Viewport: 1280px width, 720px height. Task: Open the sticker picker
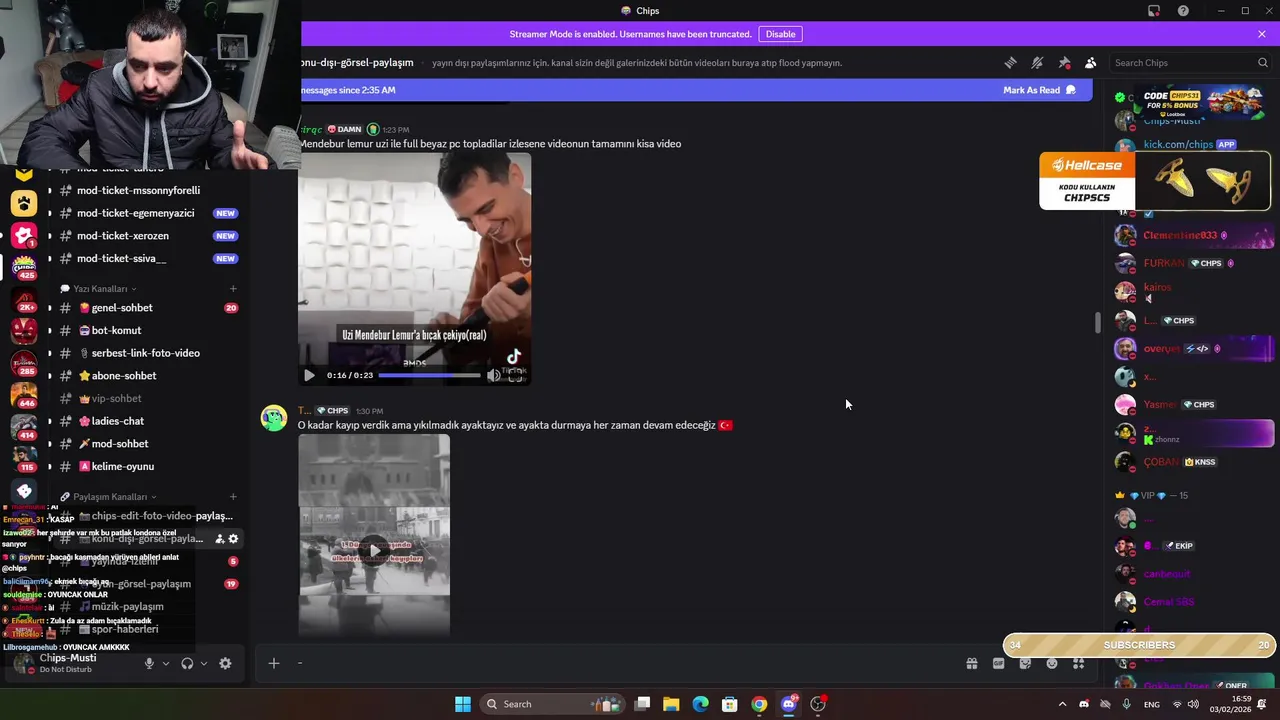coord(1025,663)
